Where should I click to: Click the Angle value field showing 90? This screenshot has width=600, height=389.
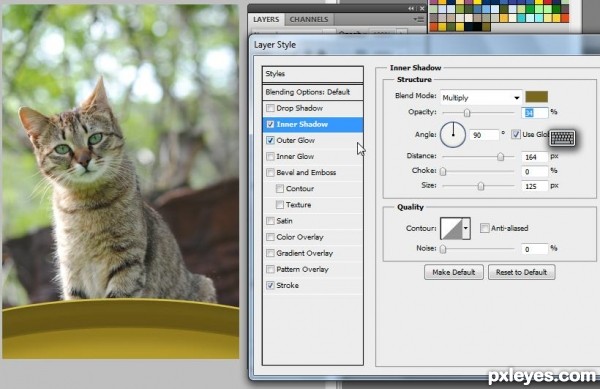click(x=484, y=135)
